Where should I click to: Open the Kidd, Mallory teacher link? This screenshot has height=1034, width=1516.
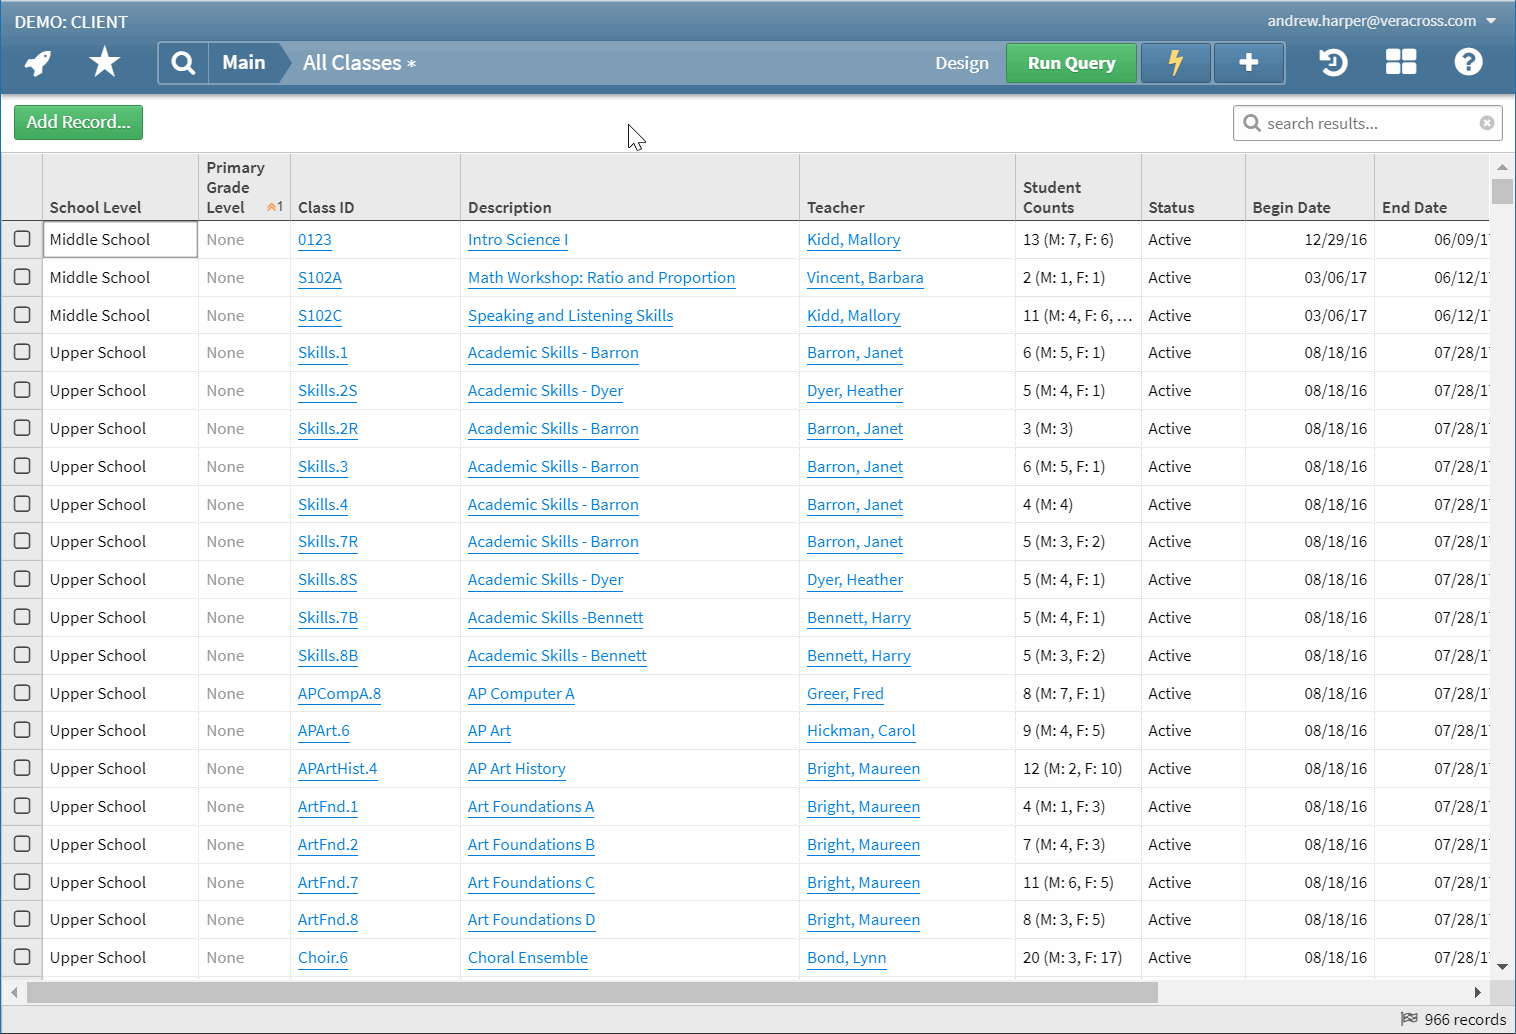click(853, 240)
